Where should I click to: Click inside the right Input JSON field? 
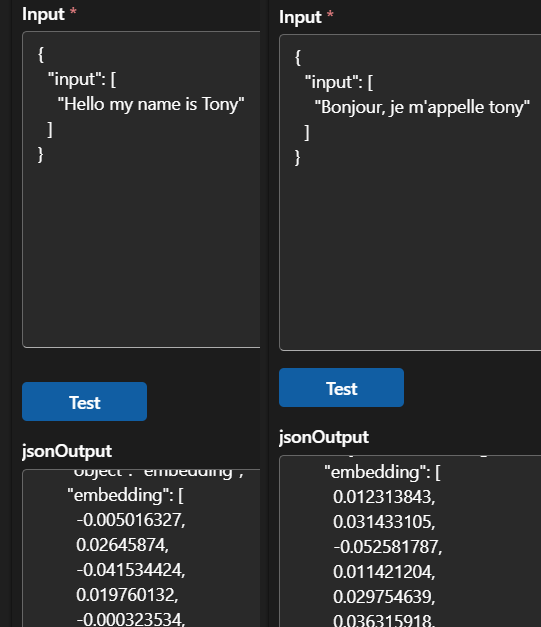[410, 192]
